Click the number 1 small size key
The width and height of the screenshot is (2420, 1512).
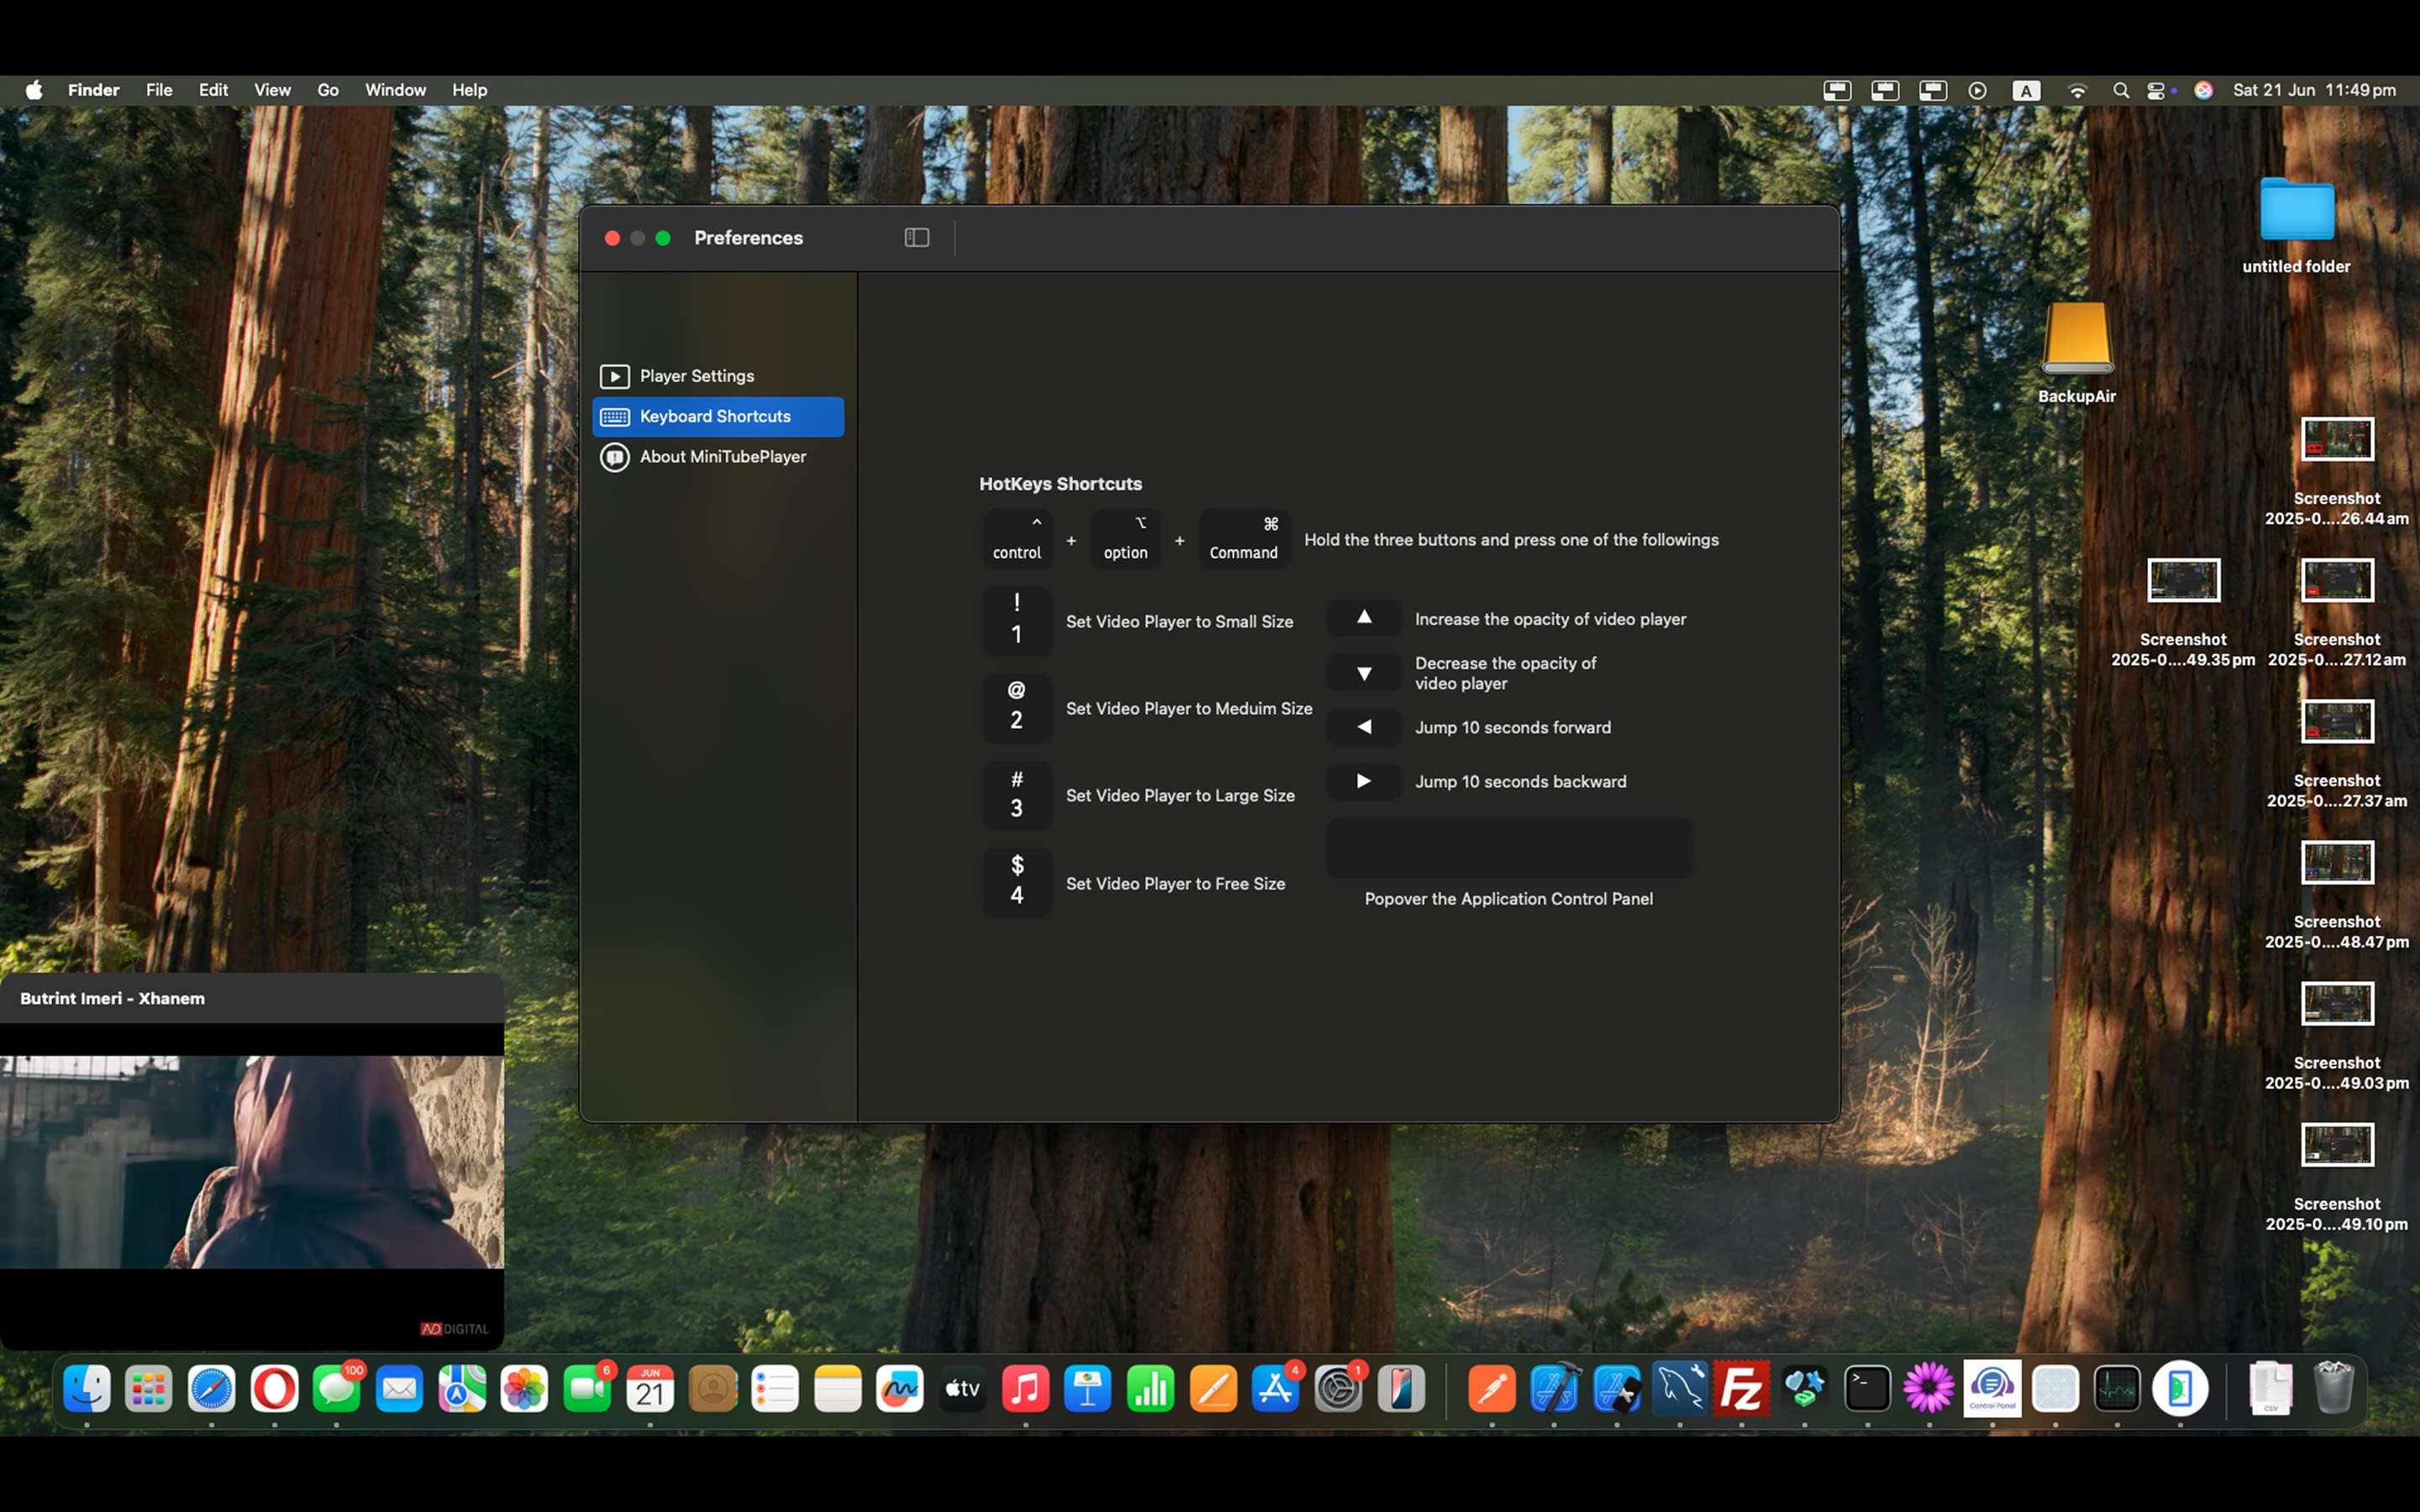(1016, 620)
